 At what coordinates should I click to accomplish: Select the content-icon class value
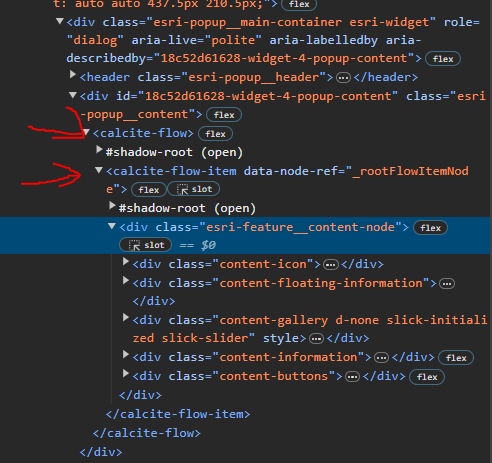[x=263, y=264]
